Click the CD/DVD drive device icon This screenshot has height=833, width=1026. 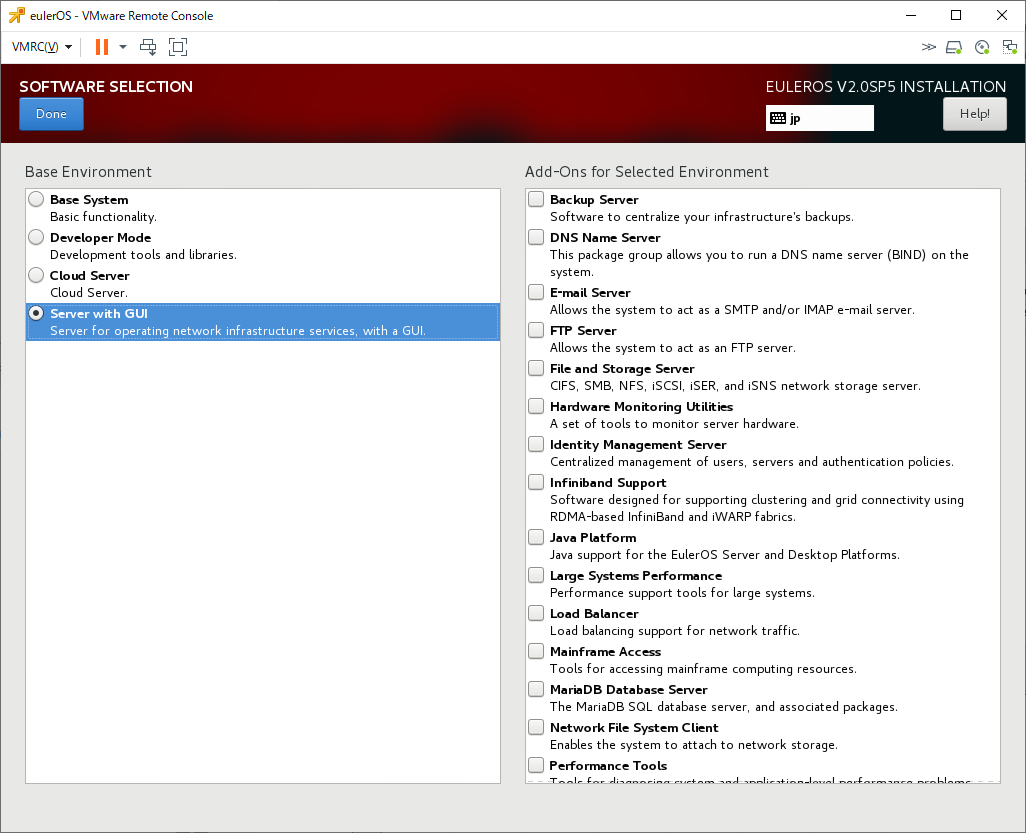point(982,47)
